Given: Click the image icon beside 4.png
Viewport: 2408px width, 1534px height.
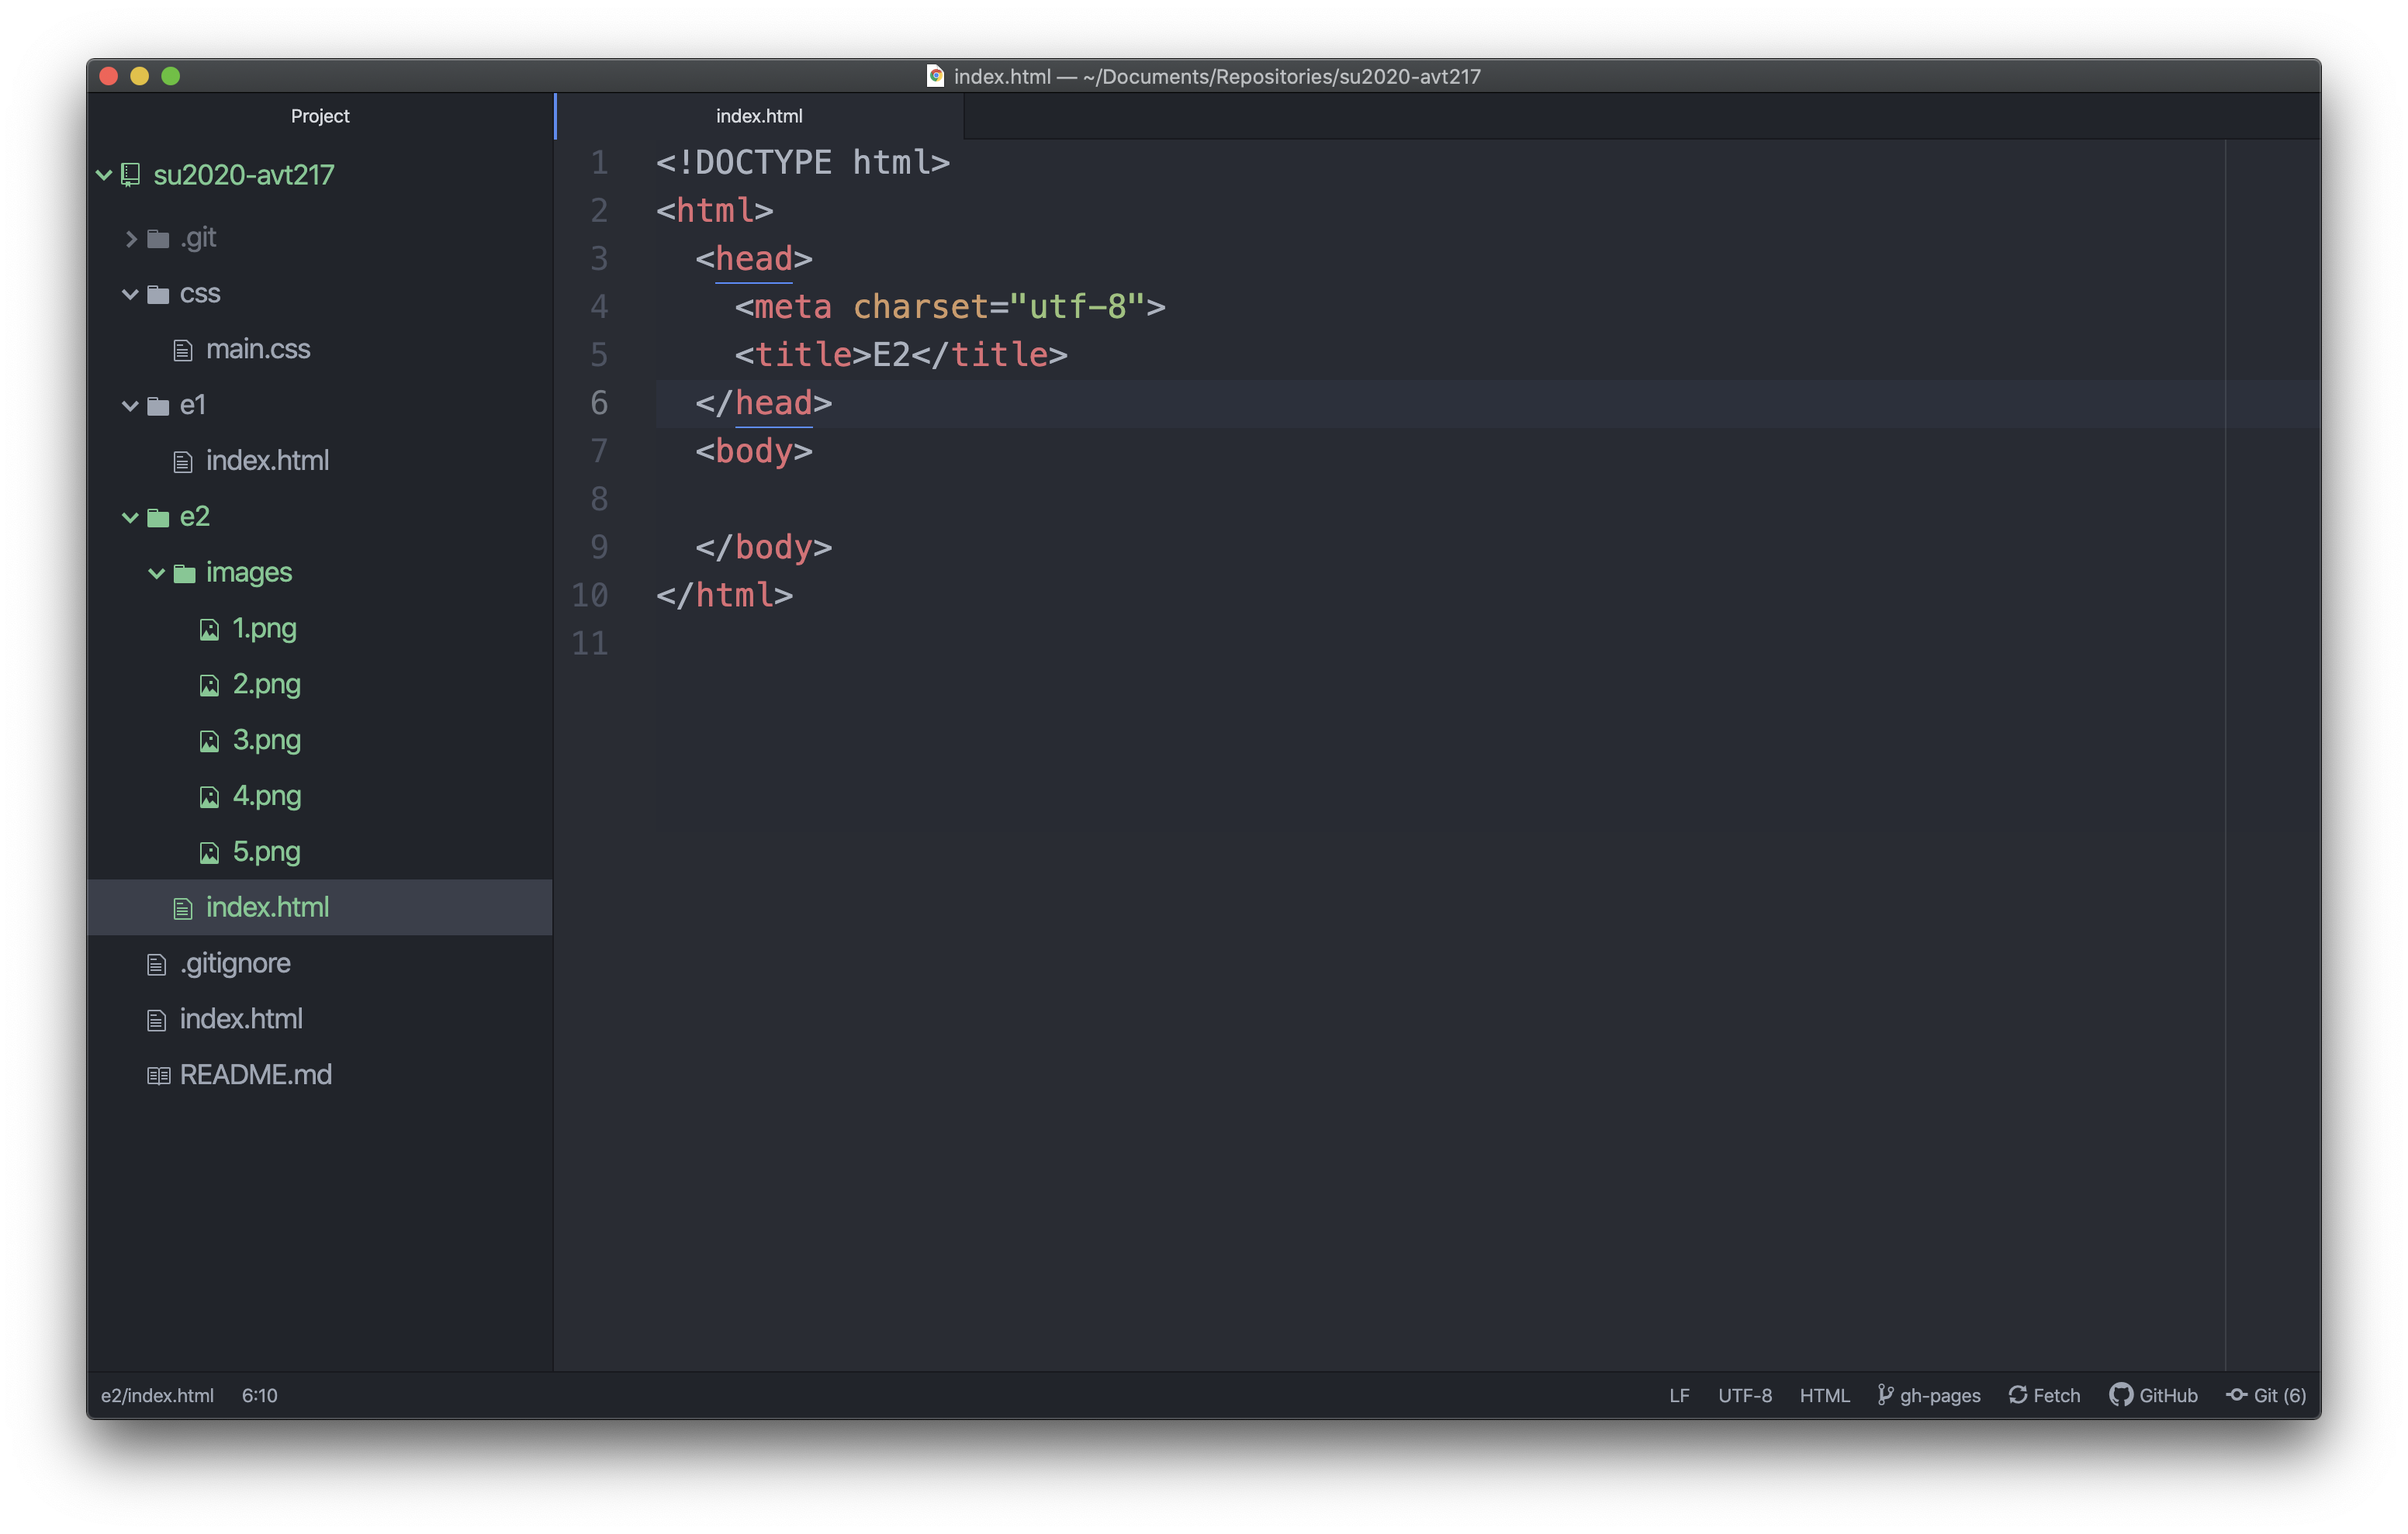Looking at the screenshot, I should [x=209, y=797].
